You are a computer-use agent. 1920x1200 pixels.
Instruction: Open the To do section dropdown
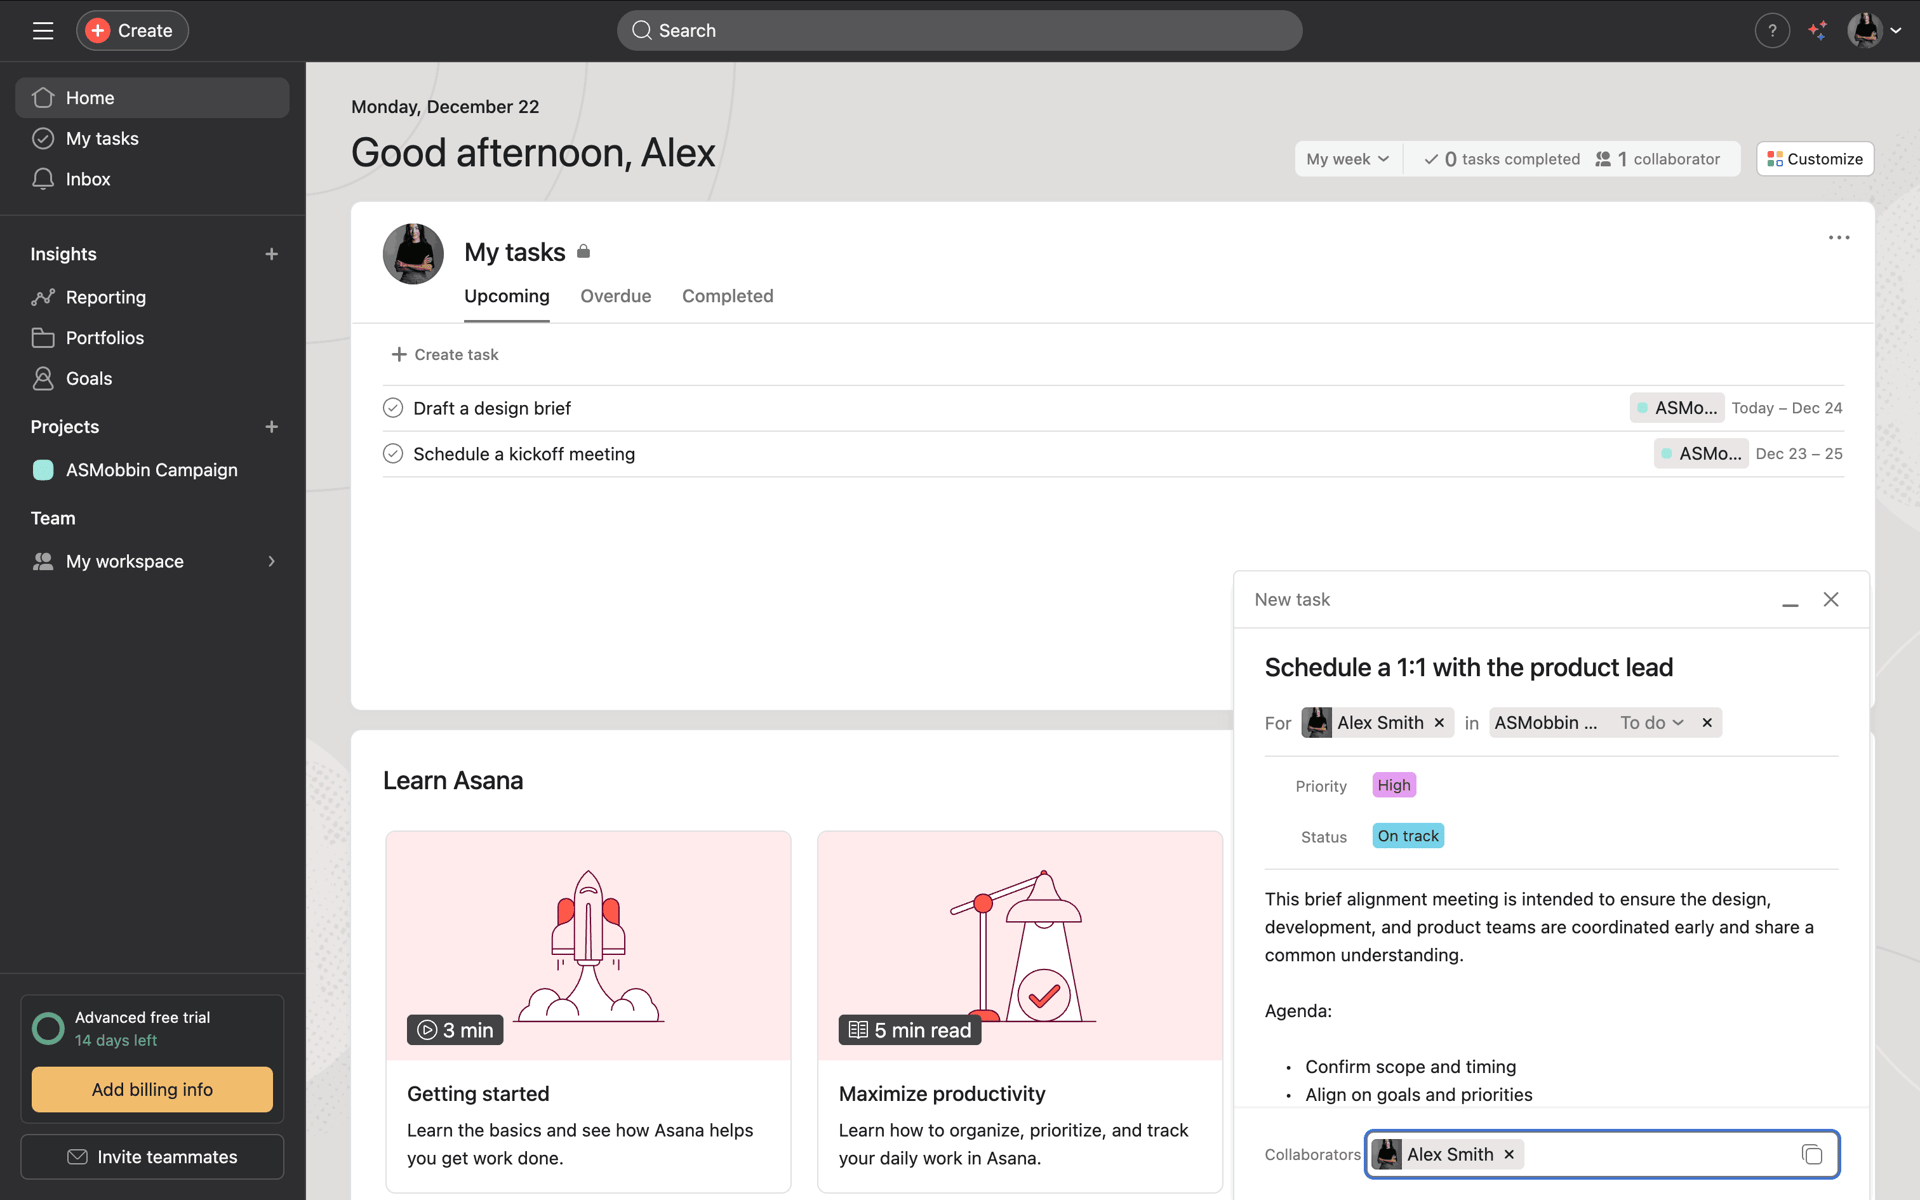pos(1651,723)
